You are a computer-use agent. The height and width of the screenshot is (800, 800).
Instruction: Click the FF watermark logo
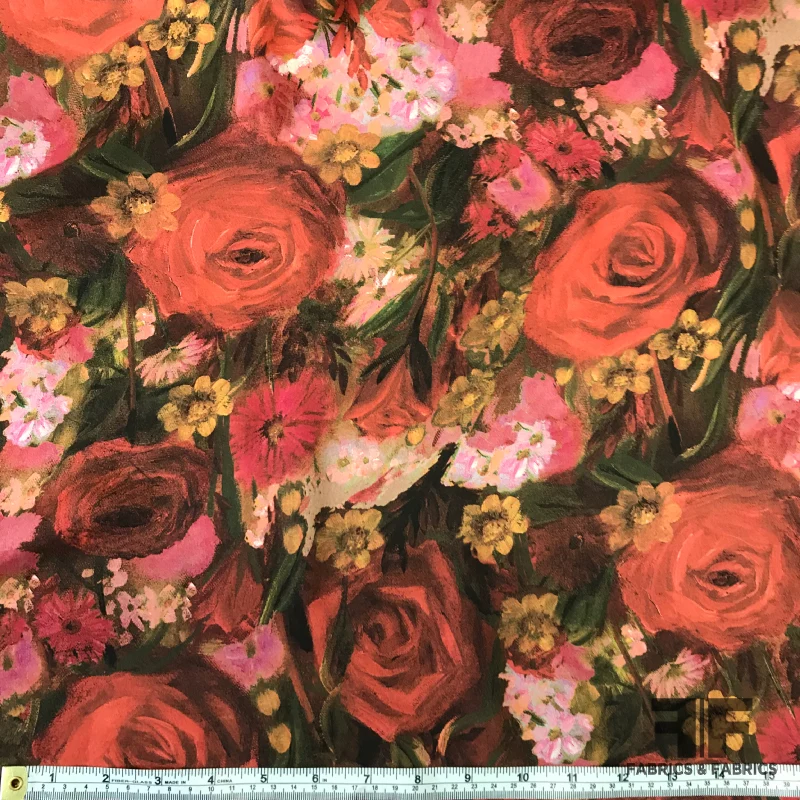click(x=704, y=727)
